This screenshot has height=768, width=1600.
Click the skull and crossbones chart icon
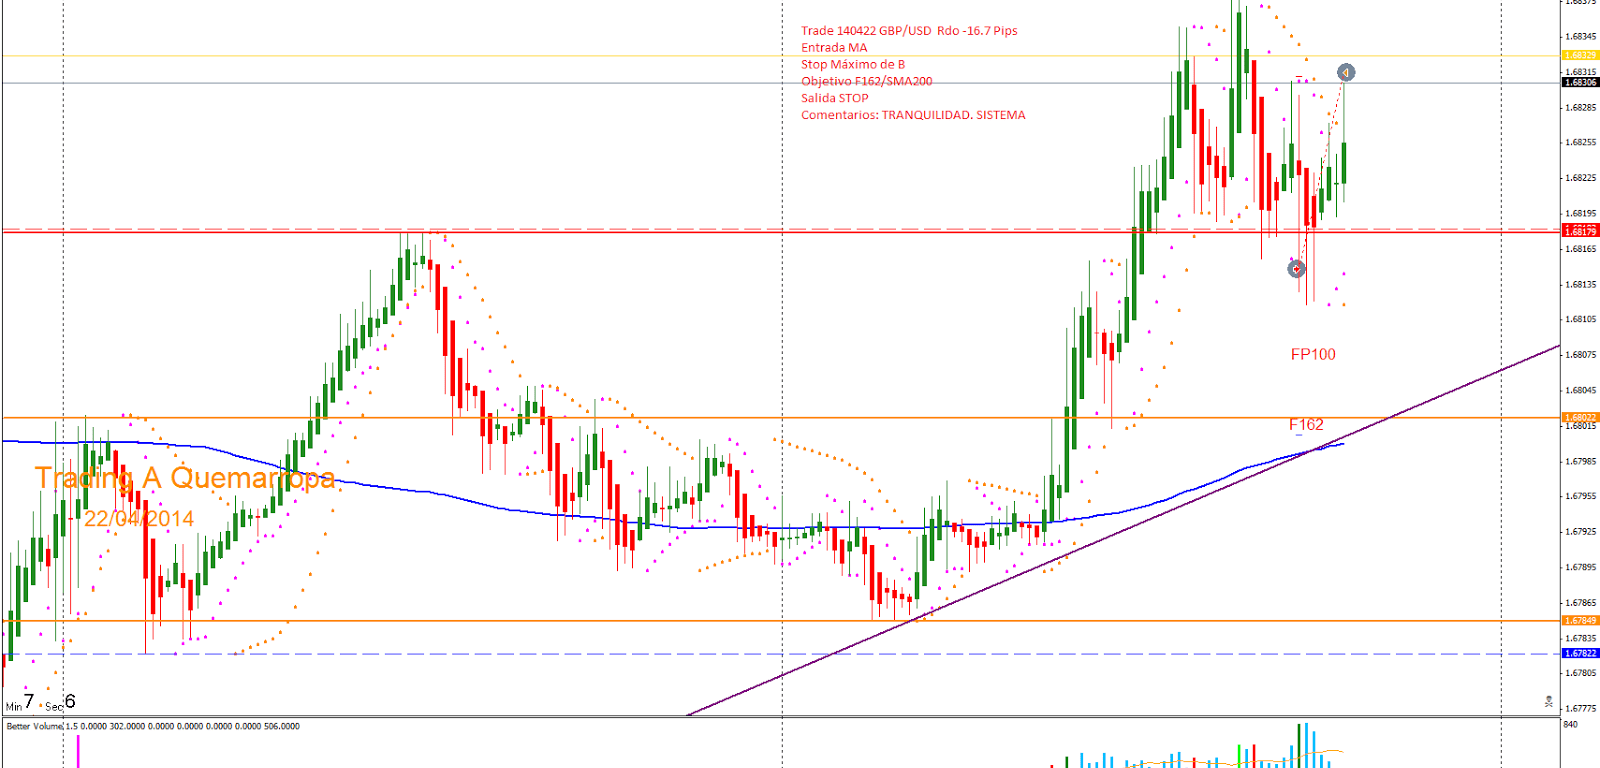pyautogui.click(x=1549, y=702)
